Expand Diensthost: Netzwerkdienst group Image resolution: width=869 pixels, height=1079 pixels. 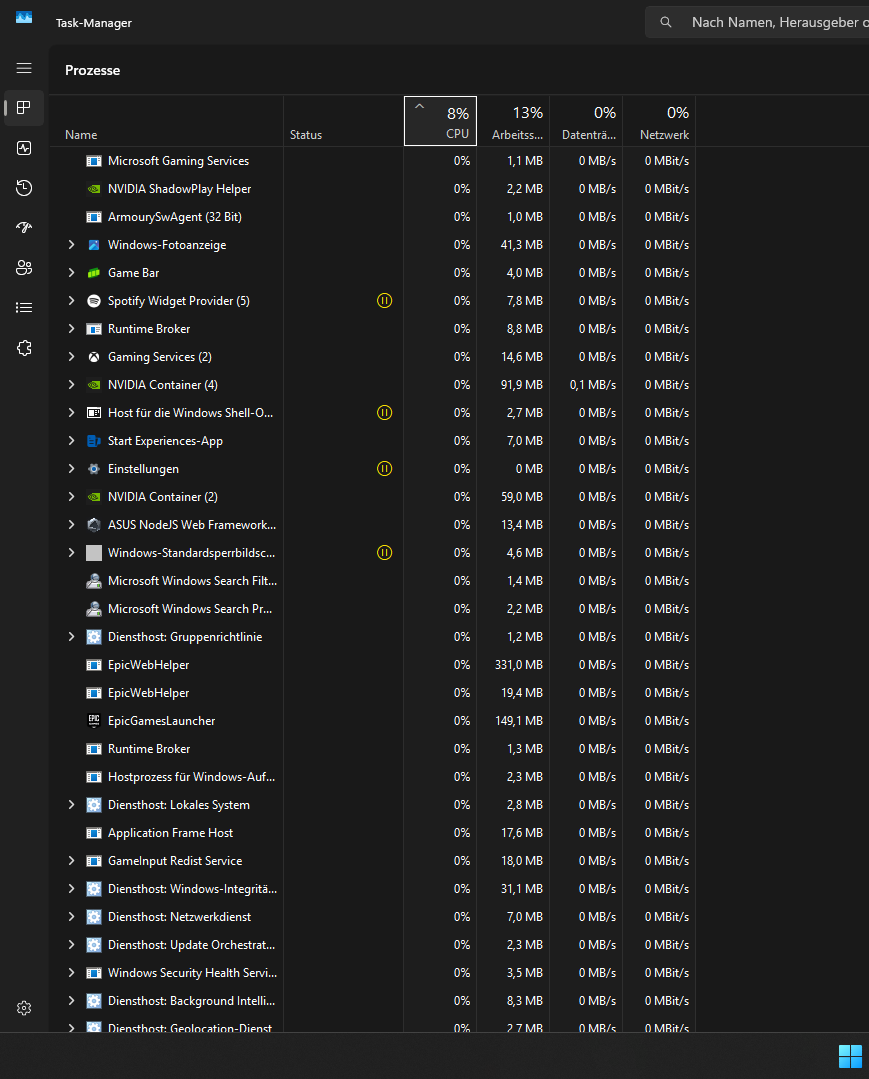click(72, 917)
